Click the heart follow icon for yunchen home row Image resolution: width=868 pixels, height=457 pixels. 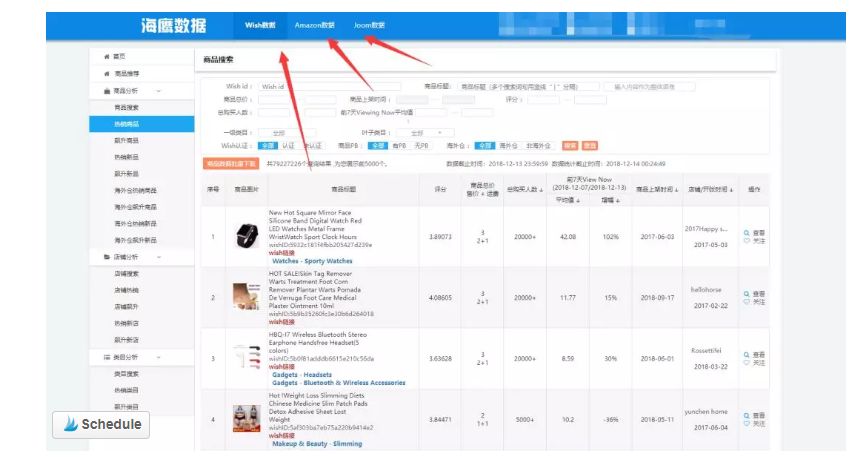746,424
